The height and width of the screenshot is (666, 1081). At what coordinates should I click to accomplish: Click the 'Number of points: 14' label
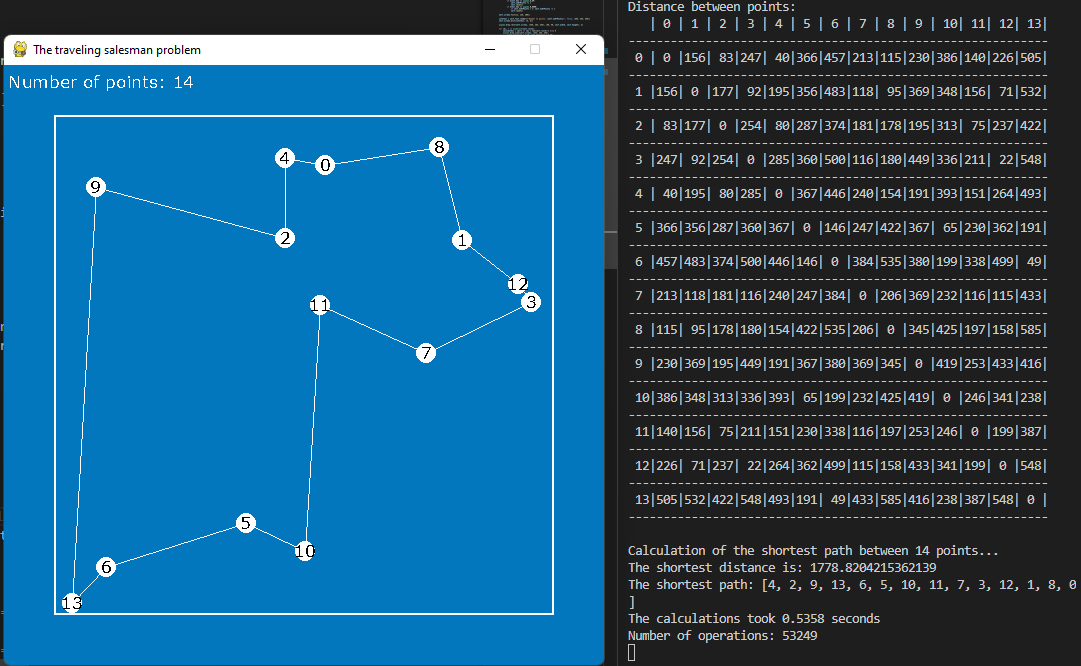pos(104,82)
